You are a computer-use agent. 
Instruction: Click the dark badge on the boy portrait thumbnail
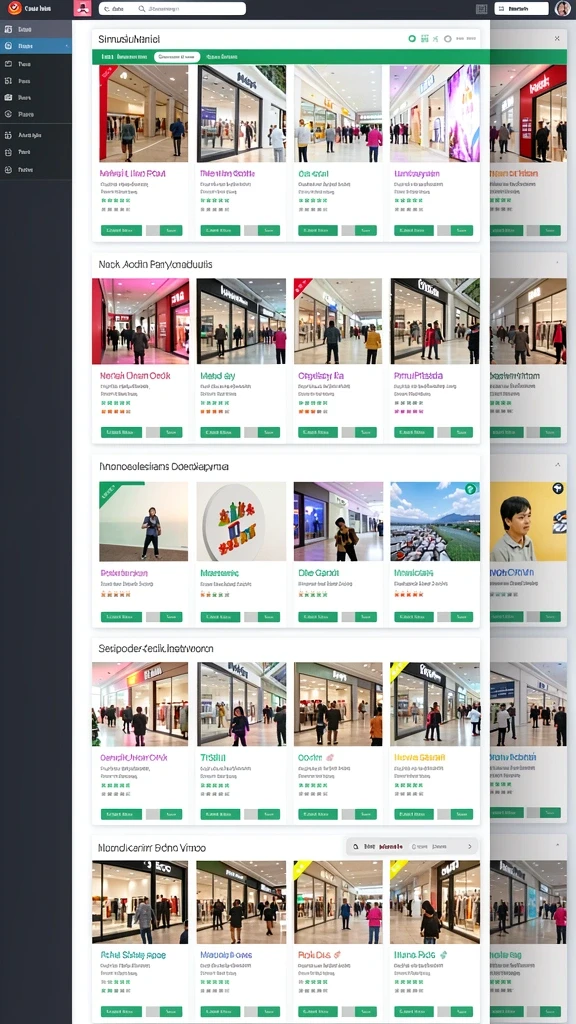(x=558, y=488)
